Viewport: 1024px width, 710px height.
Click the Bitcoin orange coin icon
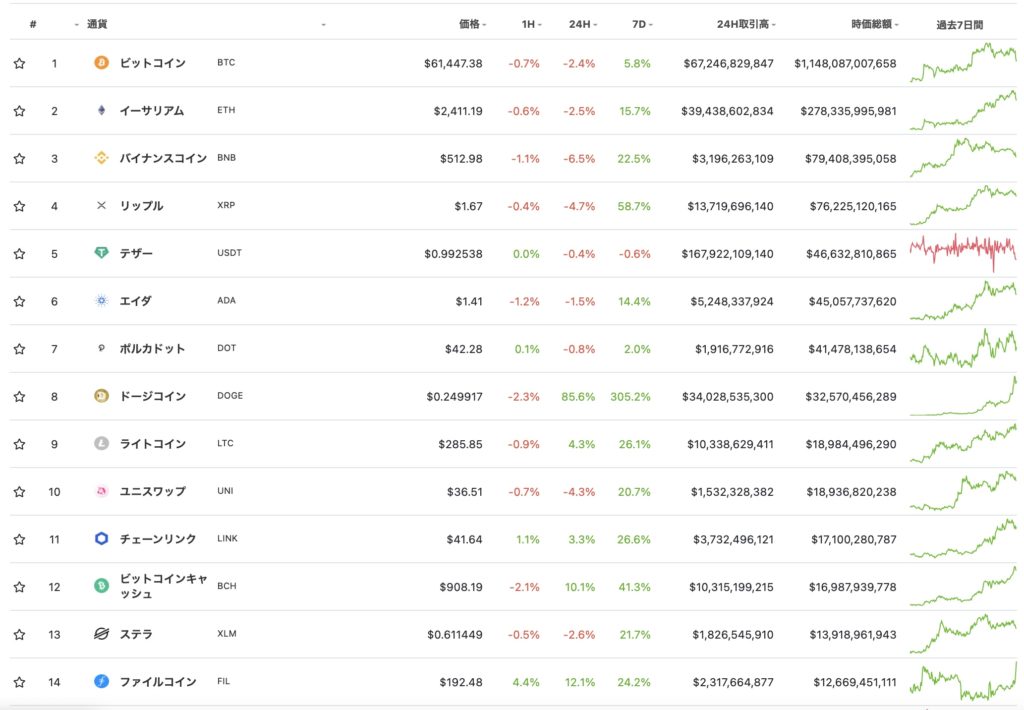[x=101, y=63]
